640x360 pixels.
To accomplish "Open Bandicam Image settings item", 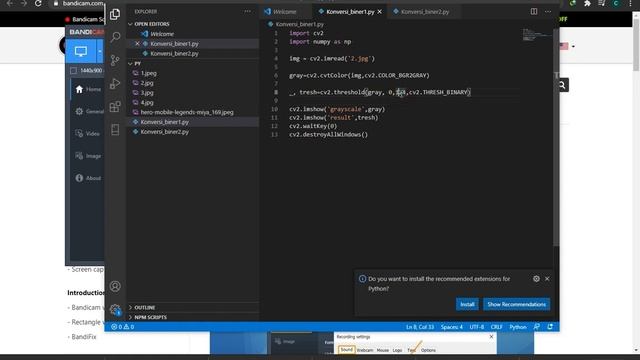I will coord(88,156).
